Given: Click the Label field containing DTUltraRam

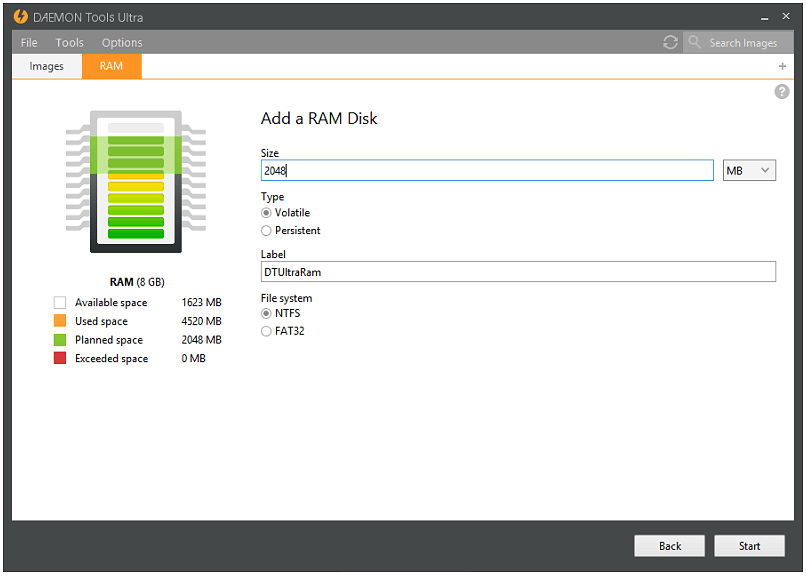Looking at the screenshot, I should pos(518,272).
